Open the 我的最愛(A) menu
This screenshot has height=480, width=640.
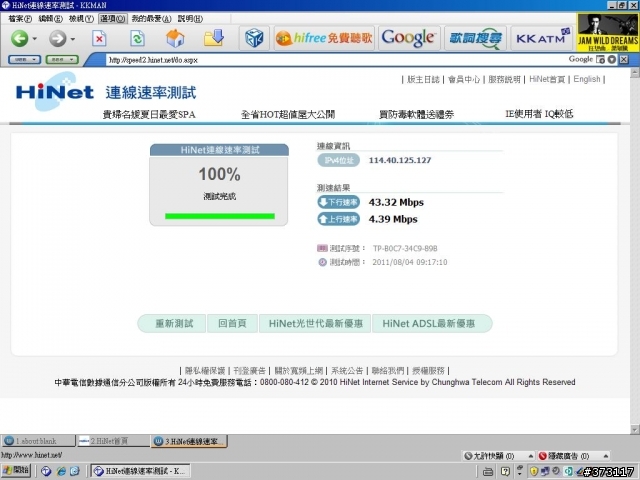click(151, 19)
